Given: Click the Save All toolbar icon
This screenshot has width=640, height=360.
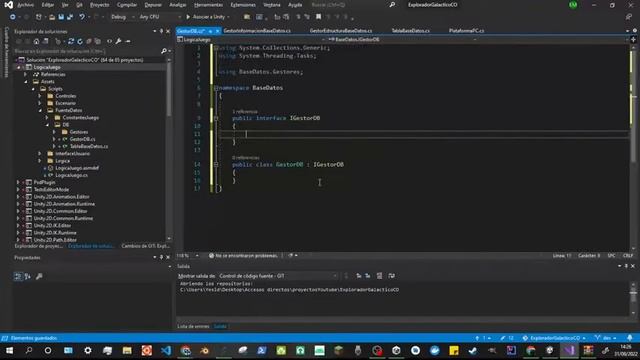Looking at the screenshot, I should click(70, 17).
